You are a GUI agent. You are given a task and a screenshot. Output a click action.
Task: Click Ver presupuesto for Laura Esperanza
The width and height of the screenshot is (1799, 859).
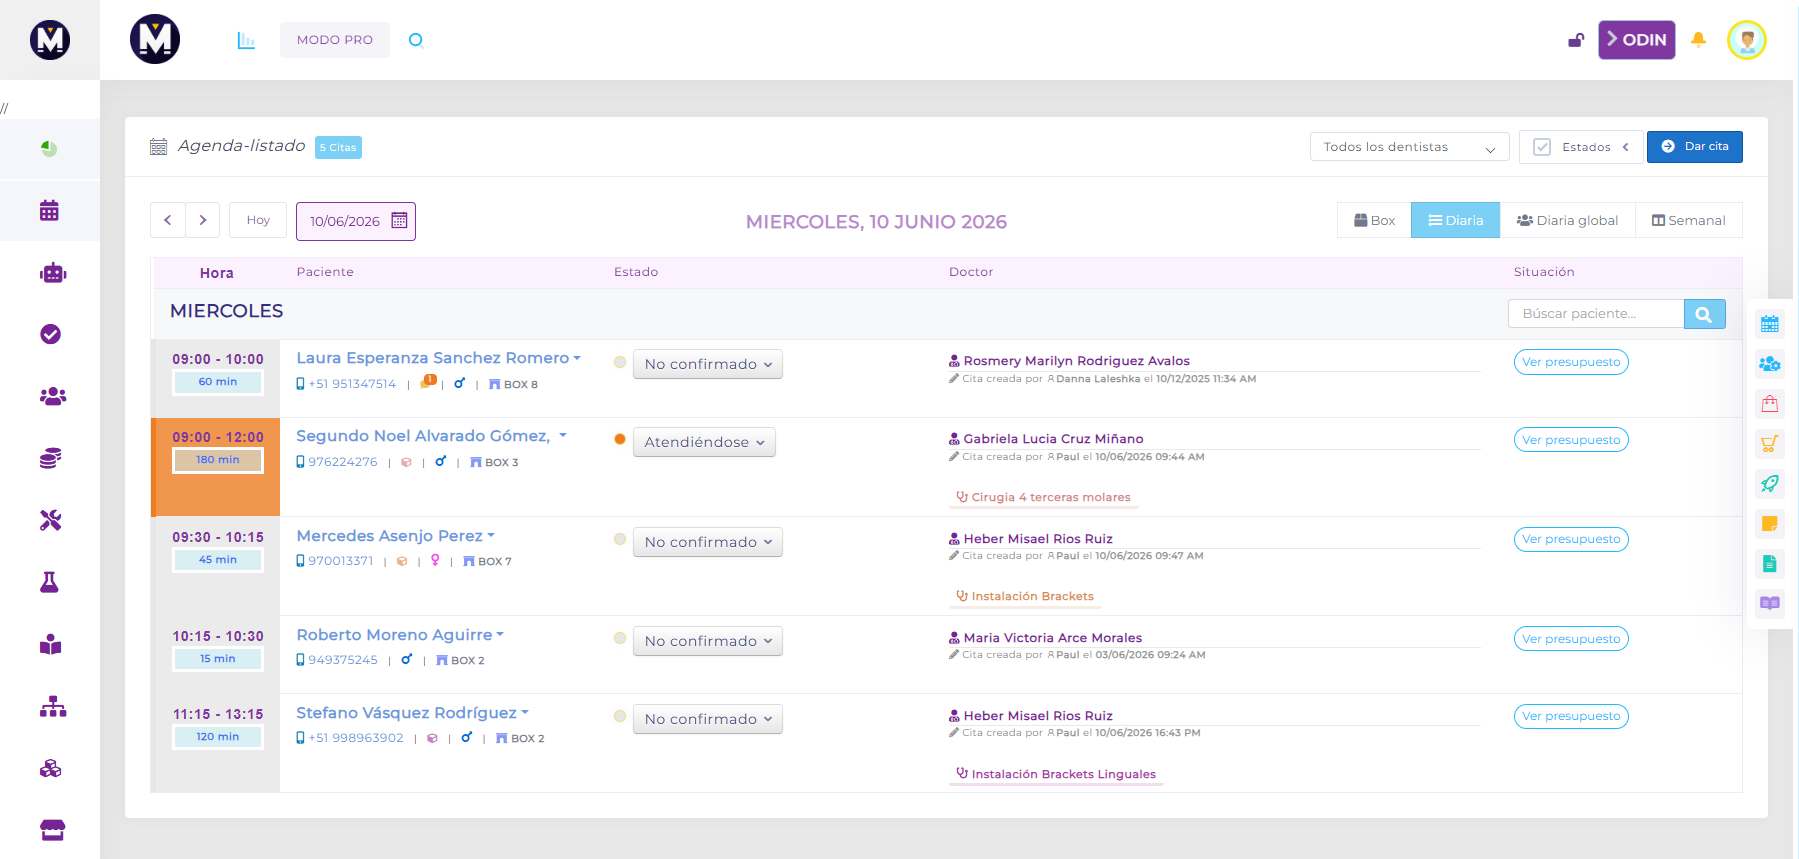coord(1571,362)
